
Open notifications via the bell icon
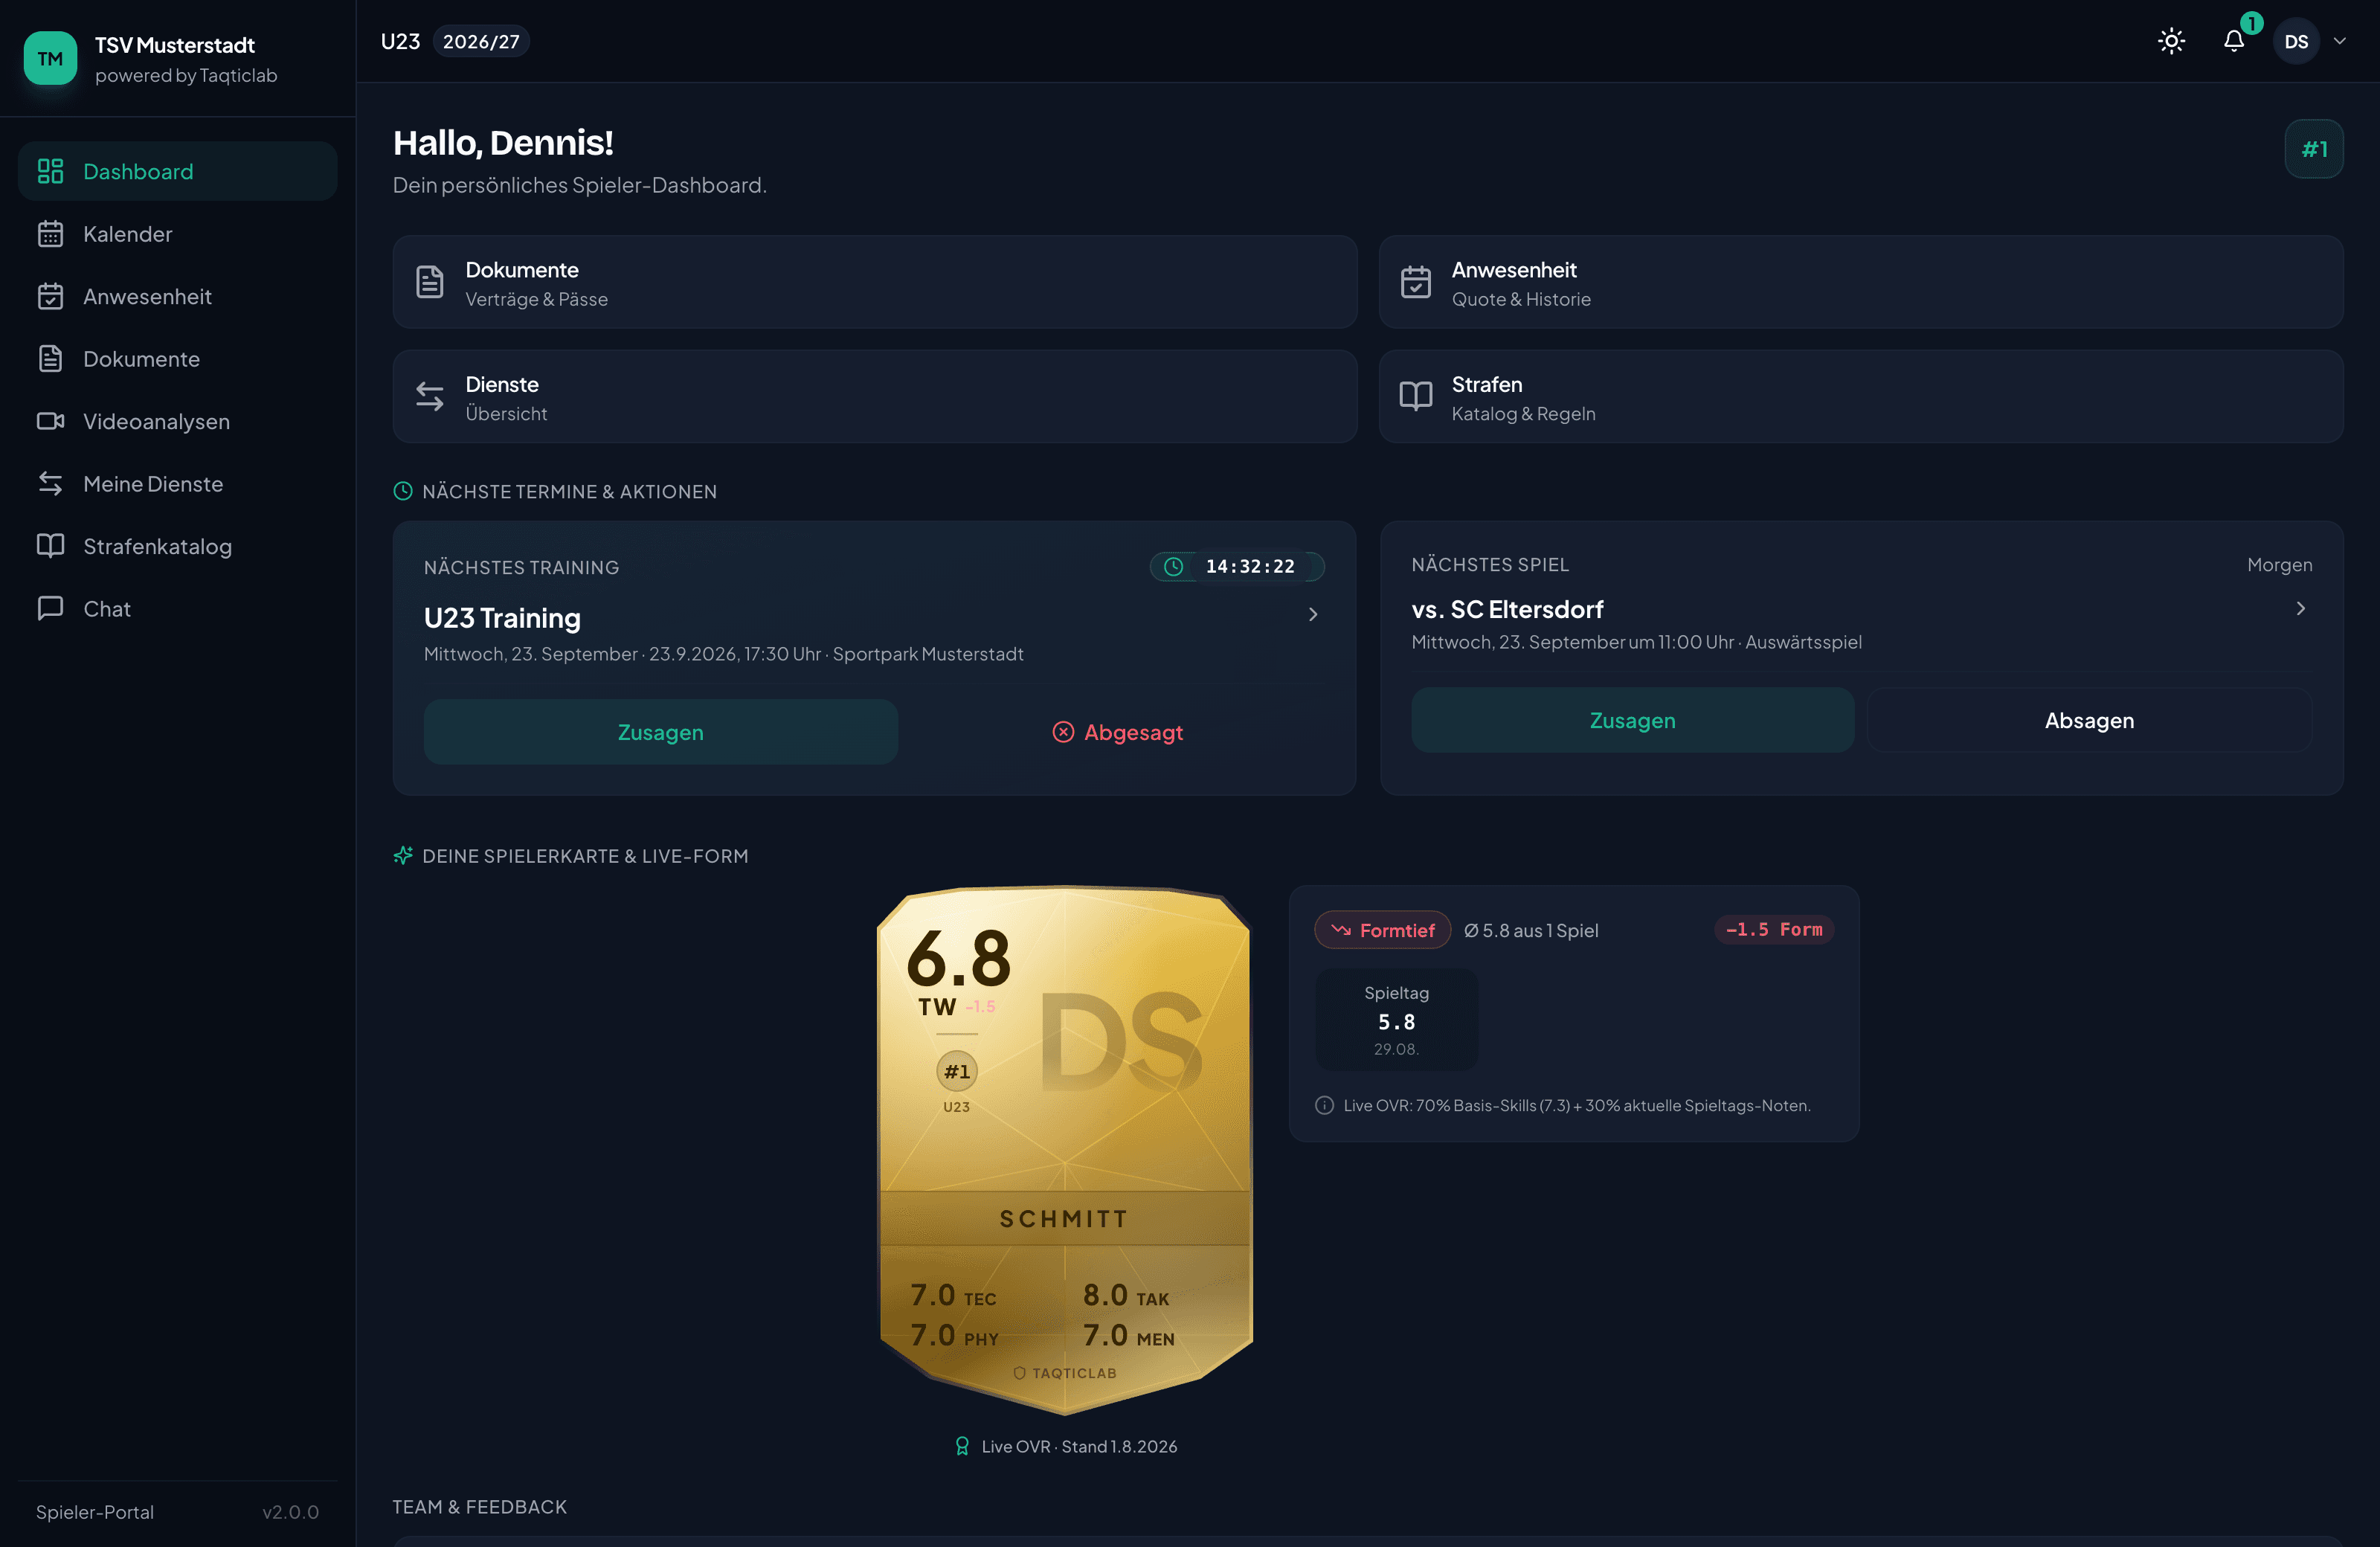pyautogui.click(x=2234, y=41)
